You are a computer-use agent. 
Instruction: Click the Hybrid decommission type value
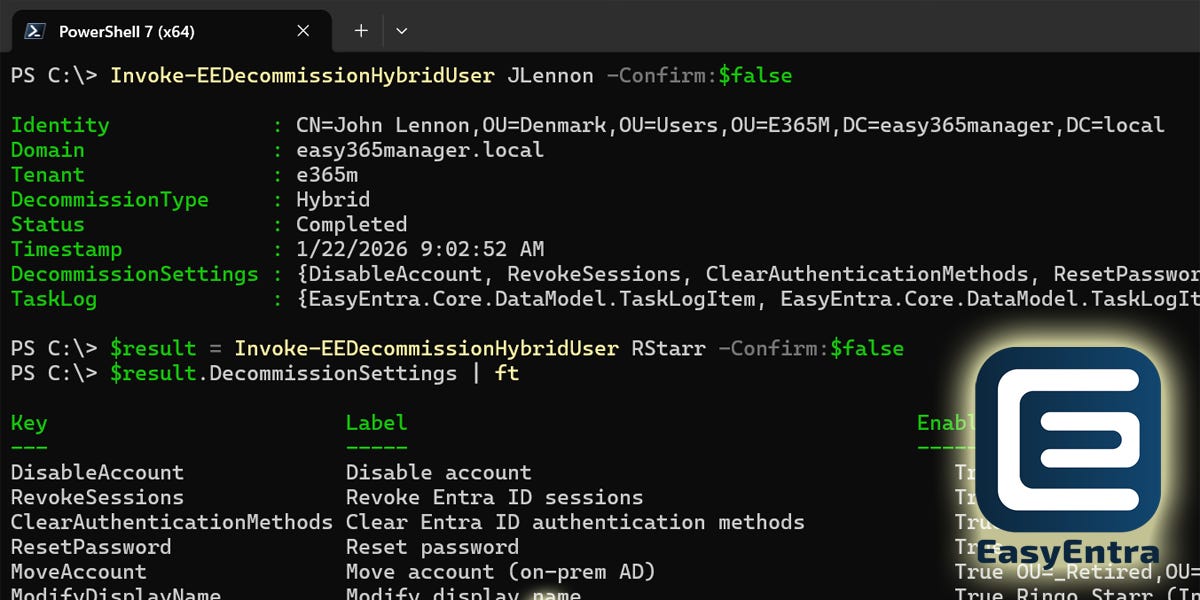click(x=333, y=200)
